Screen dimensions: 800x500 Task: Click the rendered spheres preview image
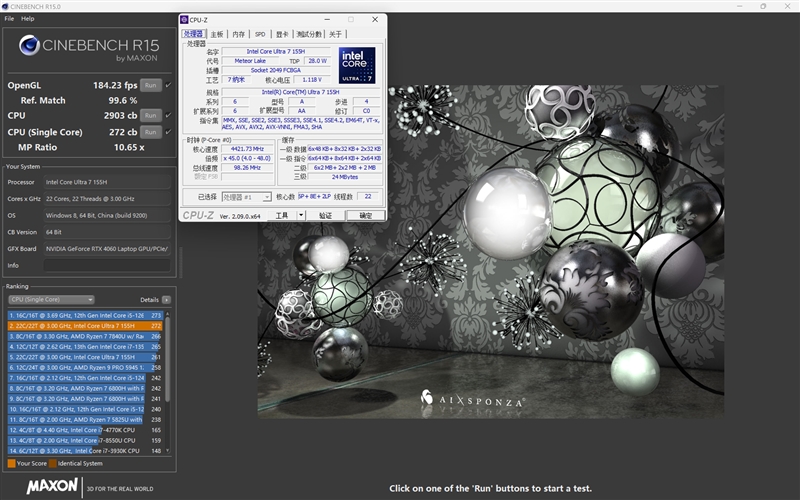pos(491,252)
